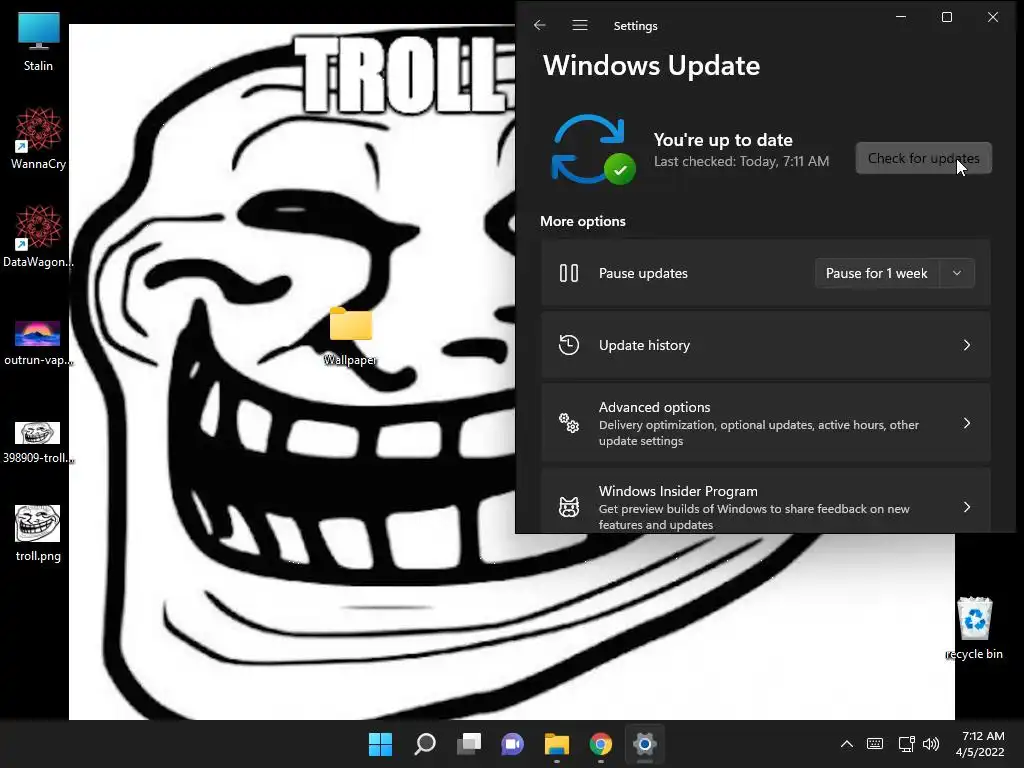The height and width of the screenshot is (768, 1024).
Task: Click the Update history clock icon
Action: [569, 345]
